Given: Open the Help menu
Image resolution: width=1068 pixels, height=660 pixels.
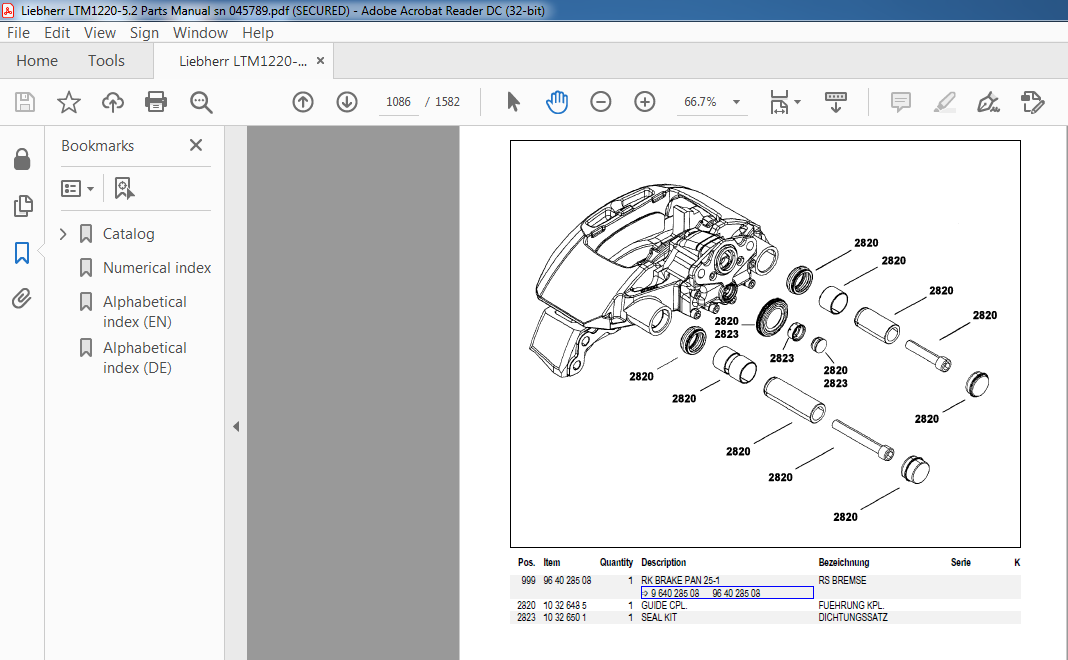Looking at the screenshot, I should coord(257,33).
